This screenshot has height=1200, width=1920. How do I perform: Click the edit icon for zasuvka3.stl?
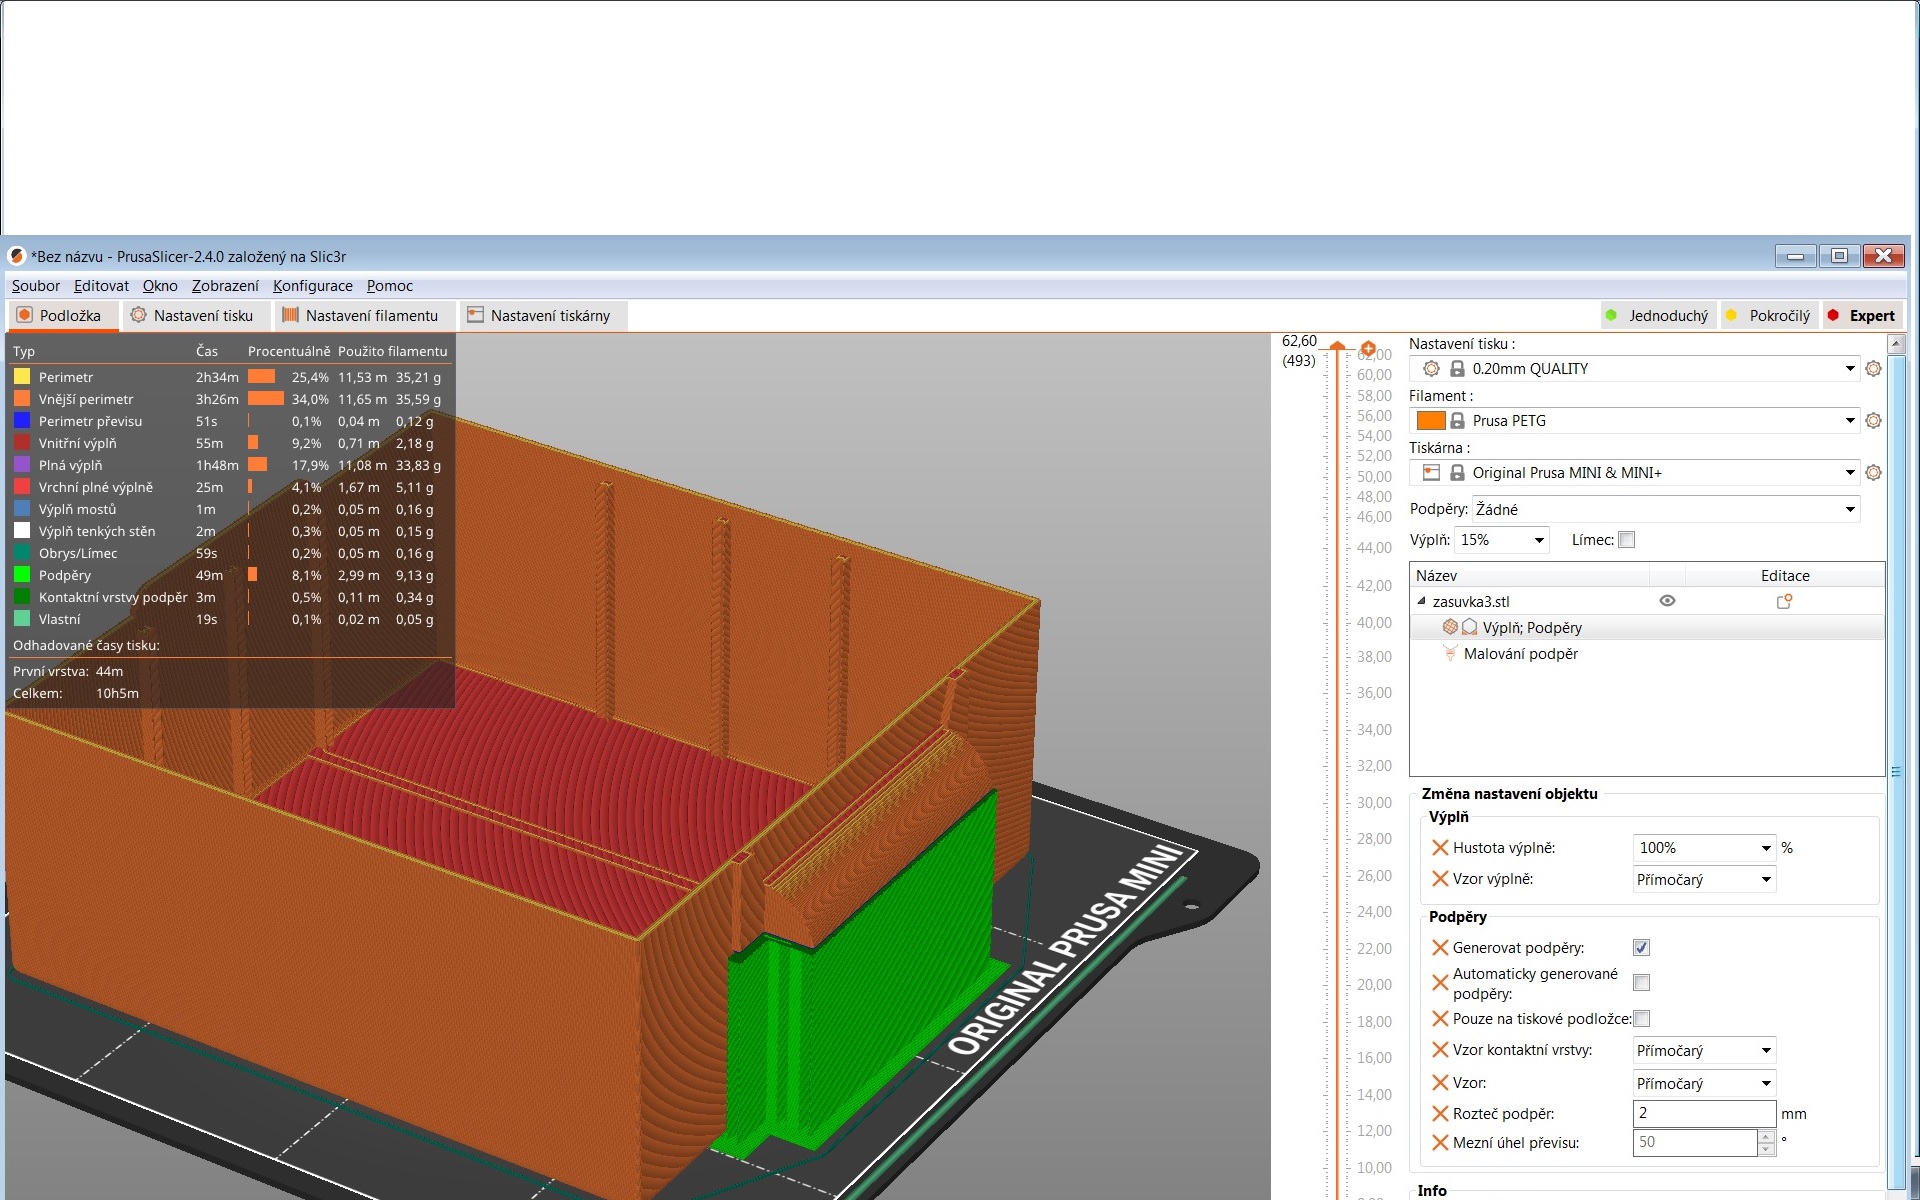pos(1784,601)
